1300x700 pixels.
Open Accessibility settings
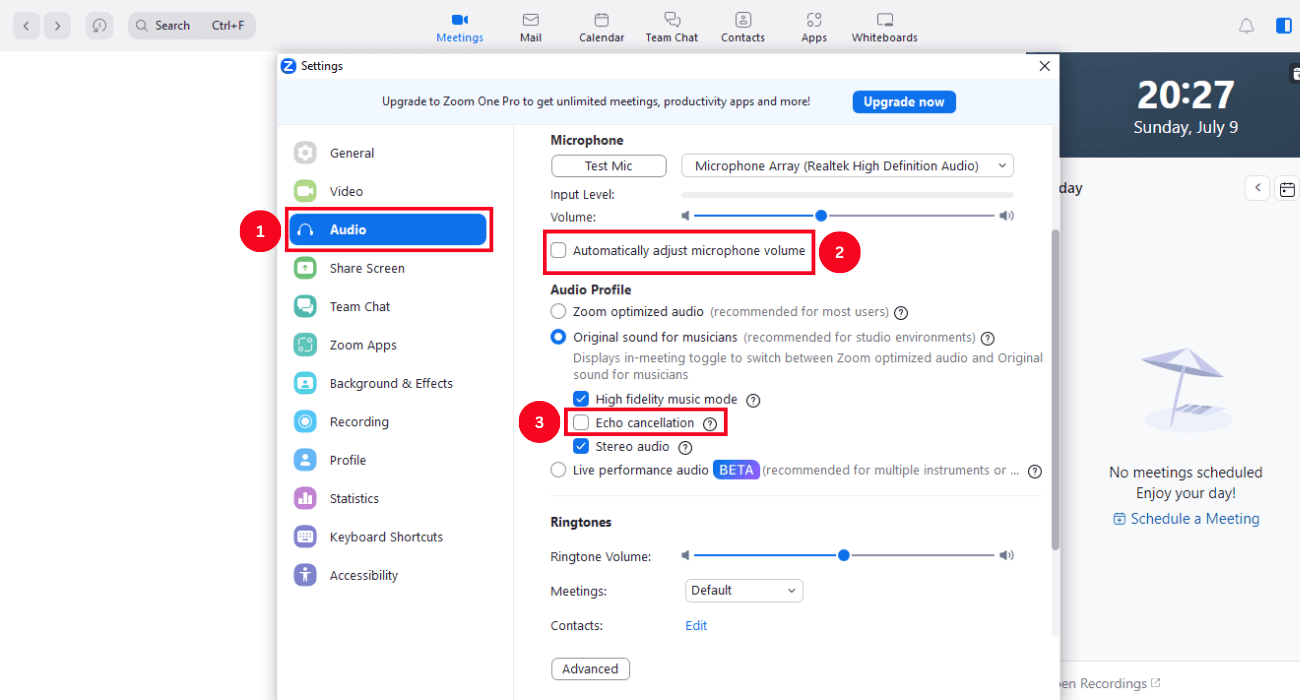(x=387, y=575)
